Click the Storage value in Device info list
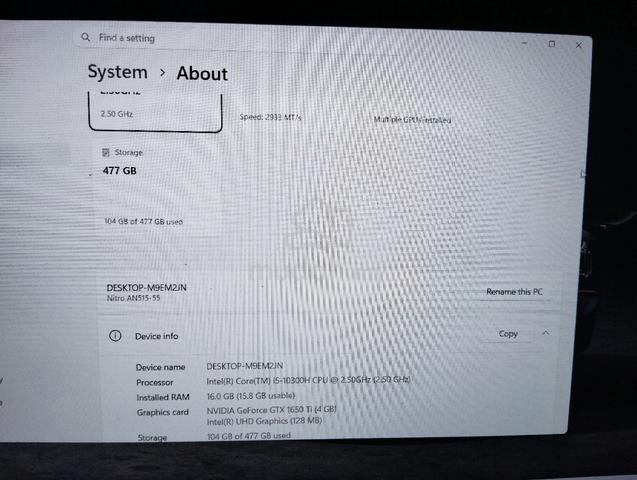 (249, 436)
